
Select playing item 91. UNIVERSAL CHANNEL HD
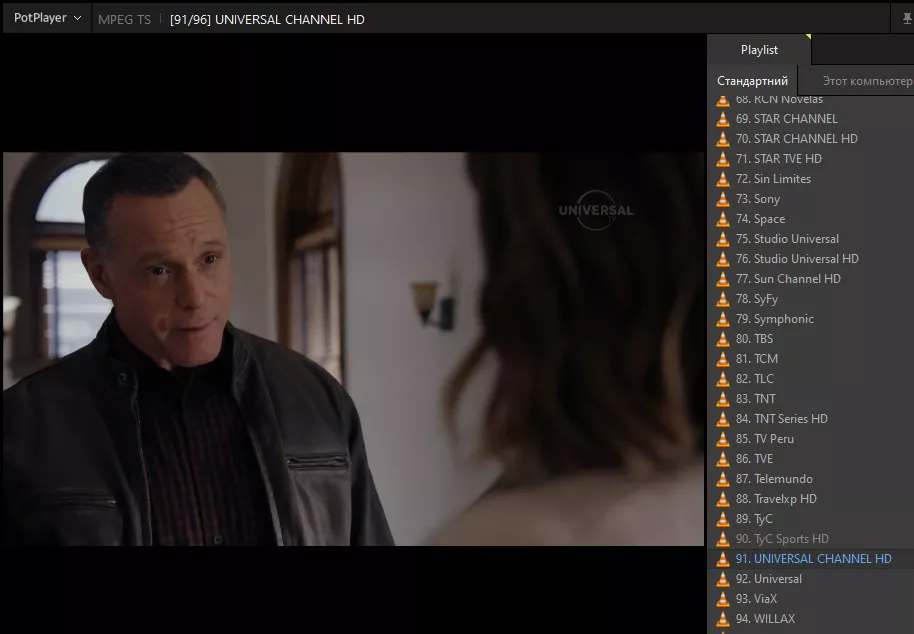(811, 559)
